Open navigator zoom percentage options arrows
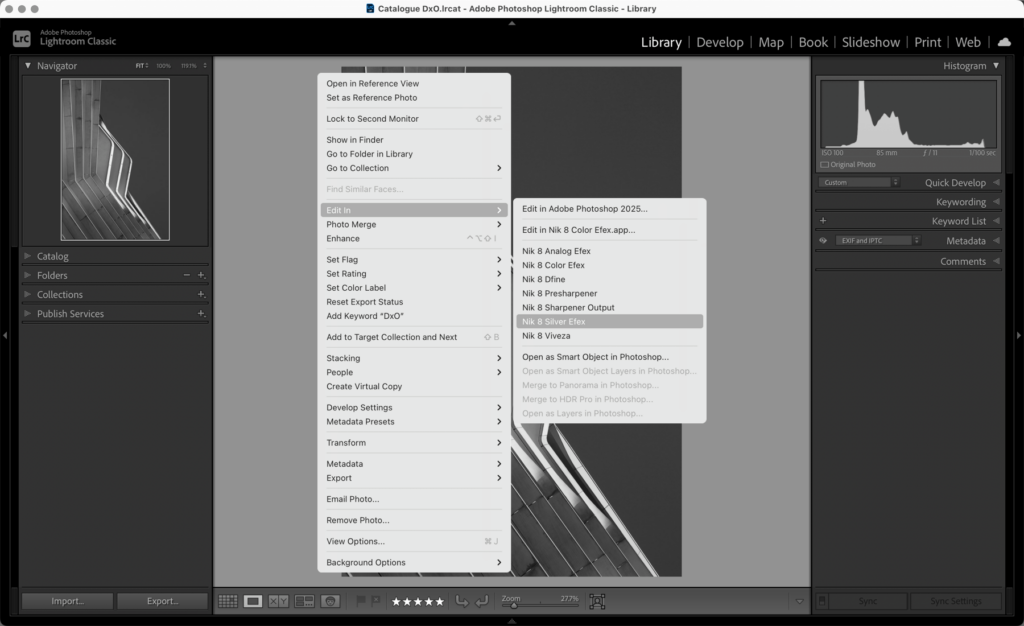Image resolution: width=1024 pixels, height=626 pixels. click(205, 66)
